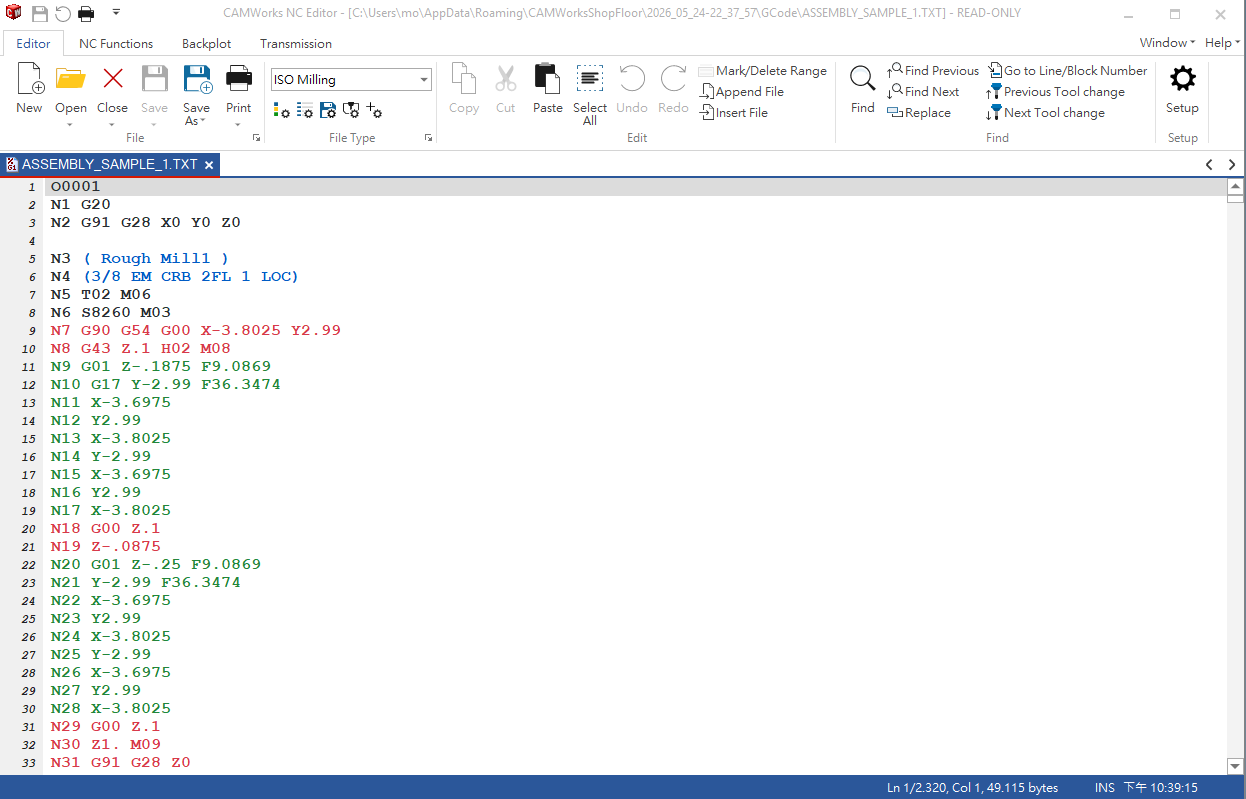
Task: Expand the arrow below the Open button
Action: (70, 124)
